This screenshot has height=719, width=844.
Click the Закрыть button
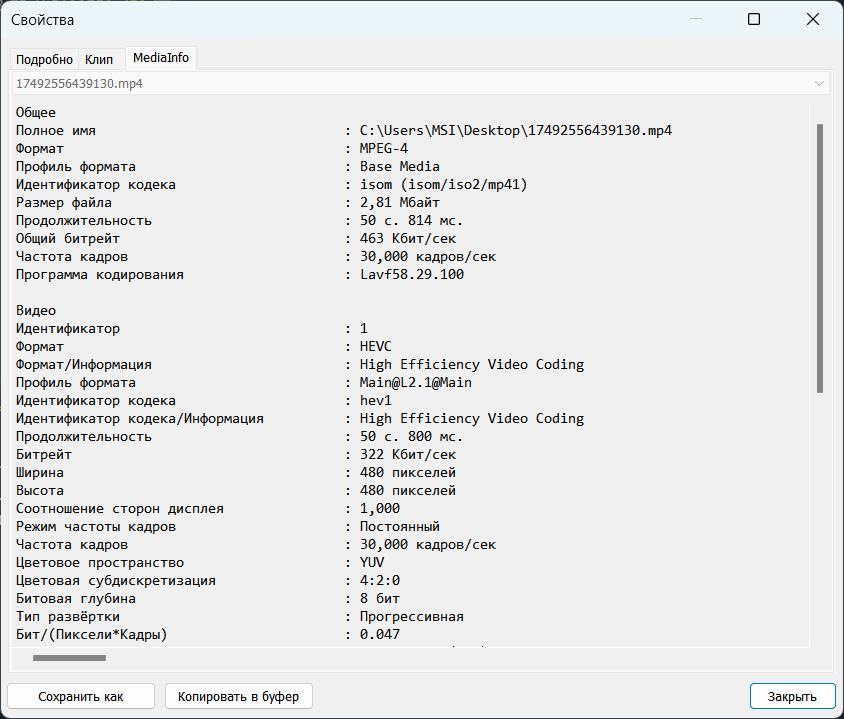point(792,696)
